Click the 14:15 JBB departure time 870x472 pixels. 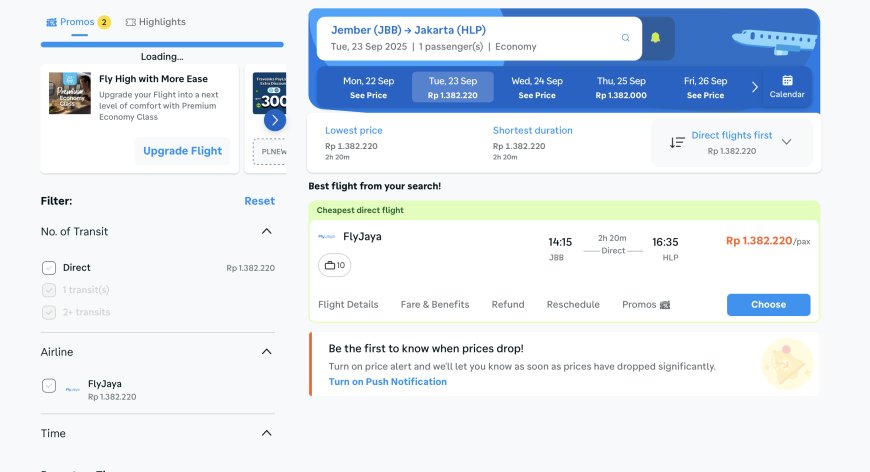[559, 248]
